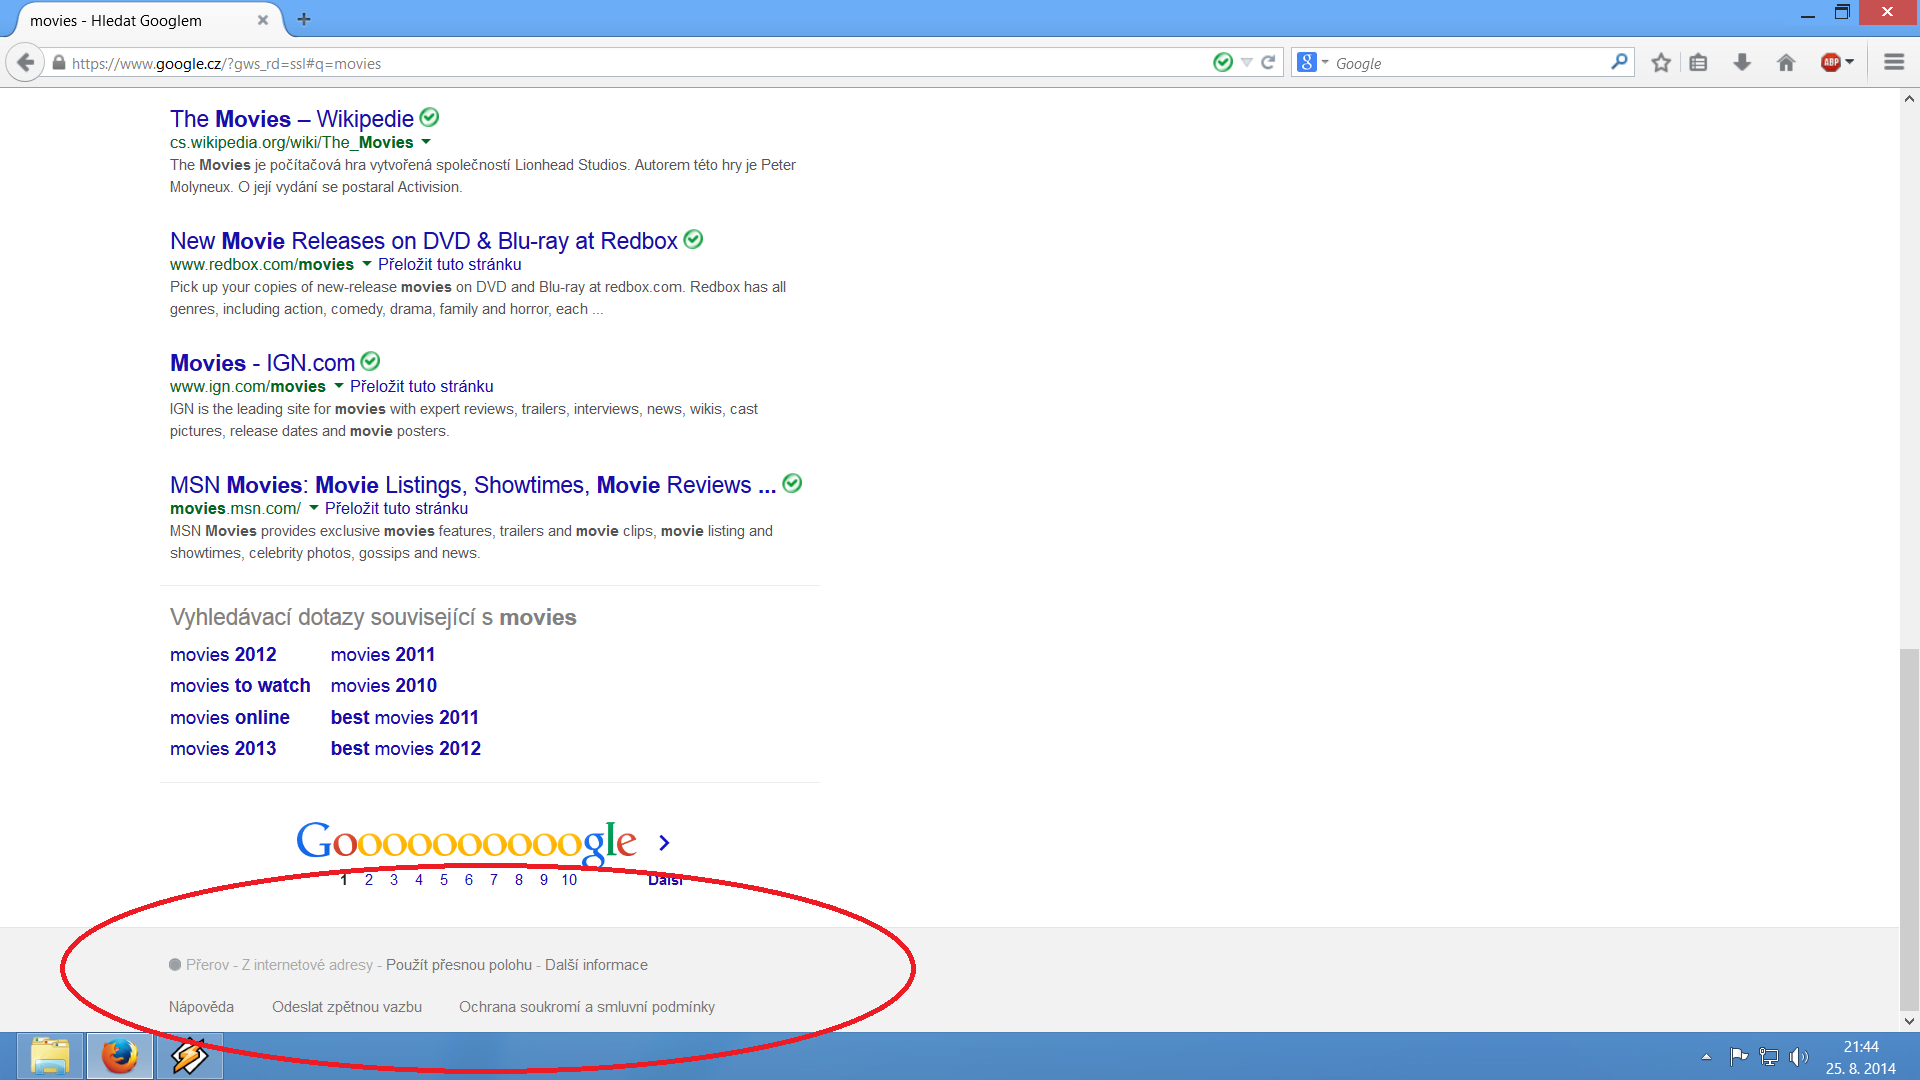Image resolution: width=1920 pixels, height=1080 pixels.
Task: Open File Explorer from the taskbar
Action: click(x=50, y=1056)
